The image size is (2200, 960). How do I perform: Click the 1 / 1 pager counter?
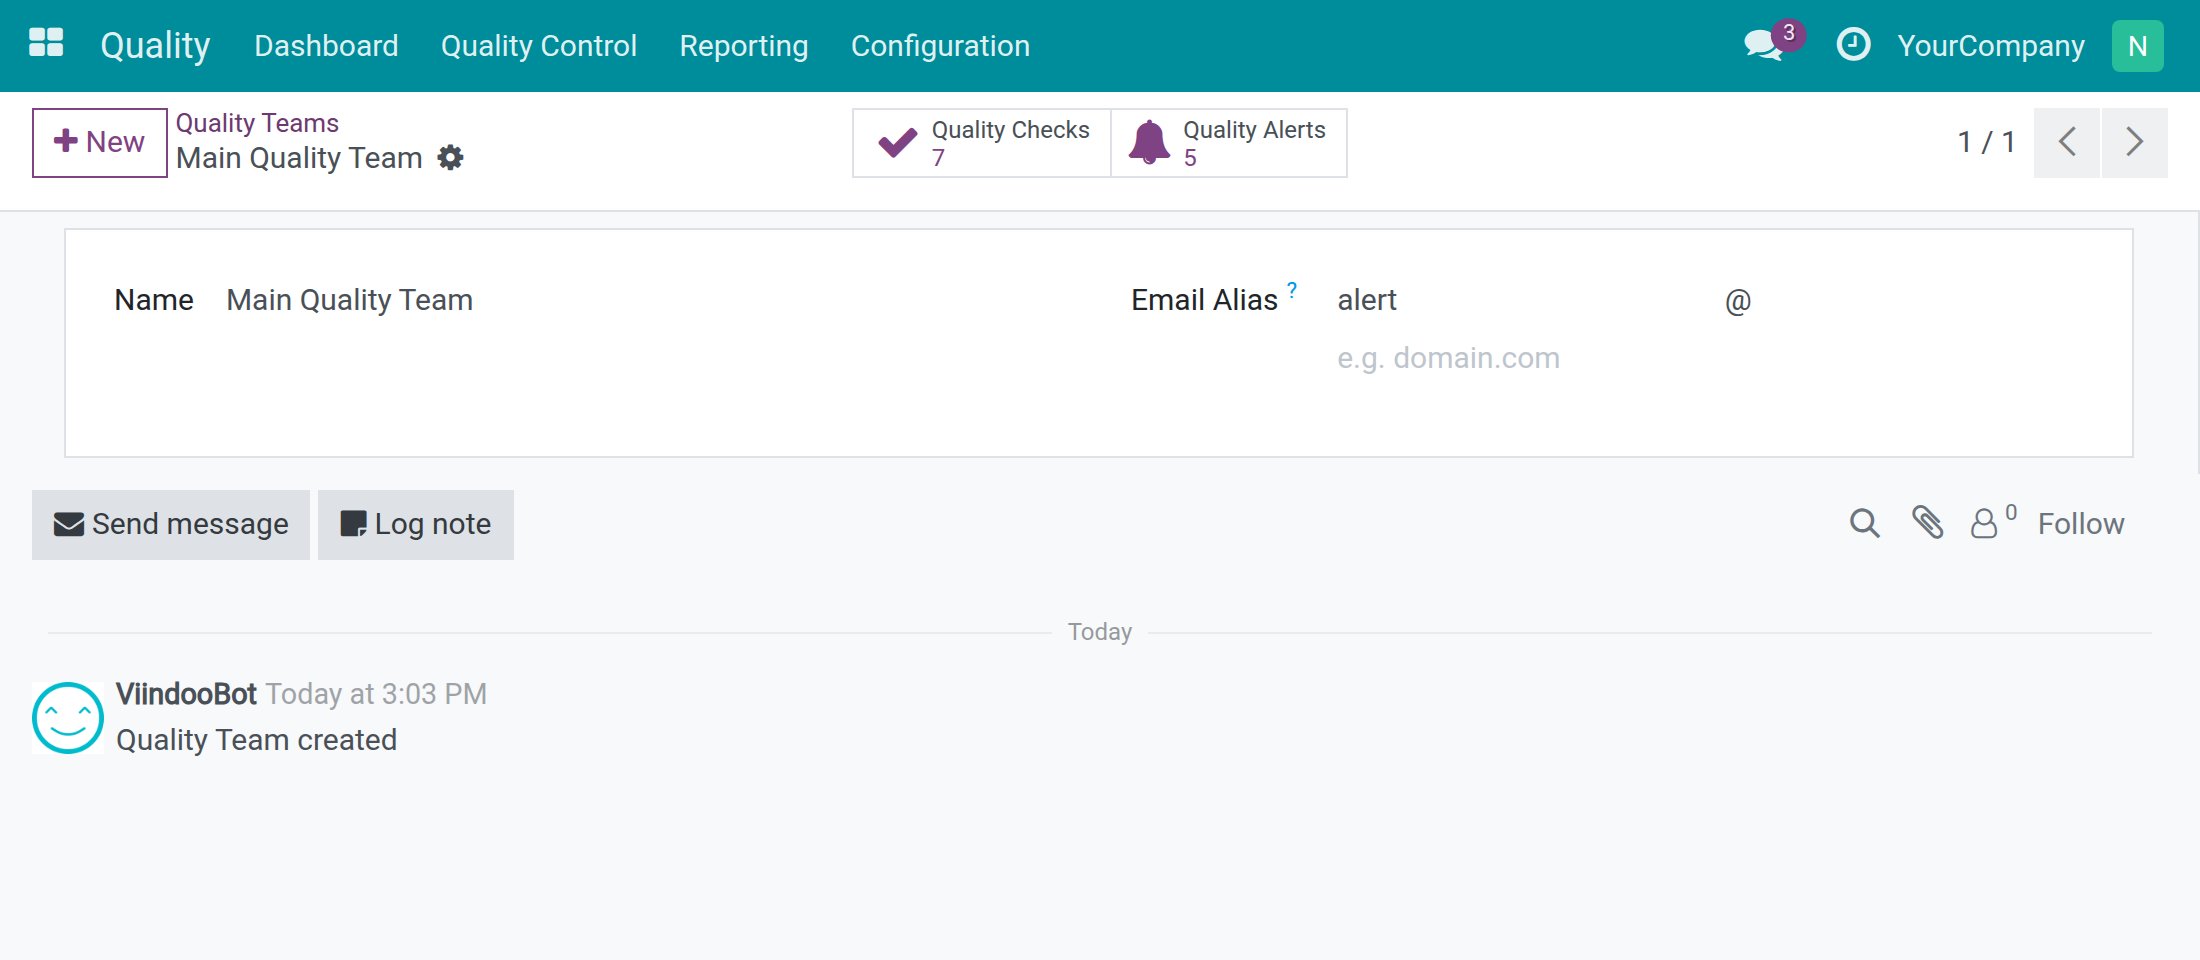point(1986,142)
